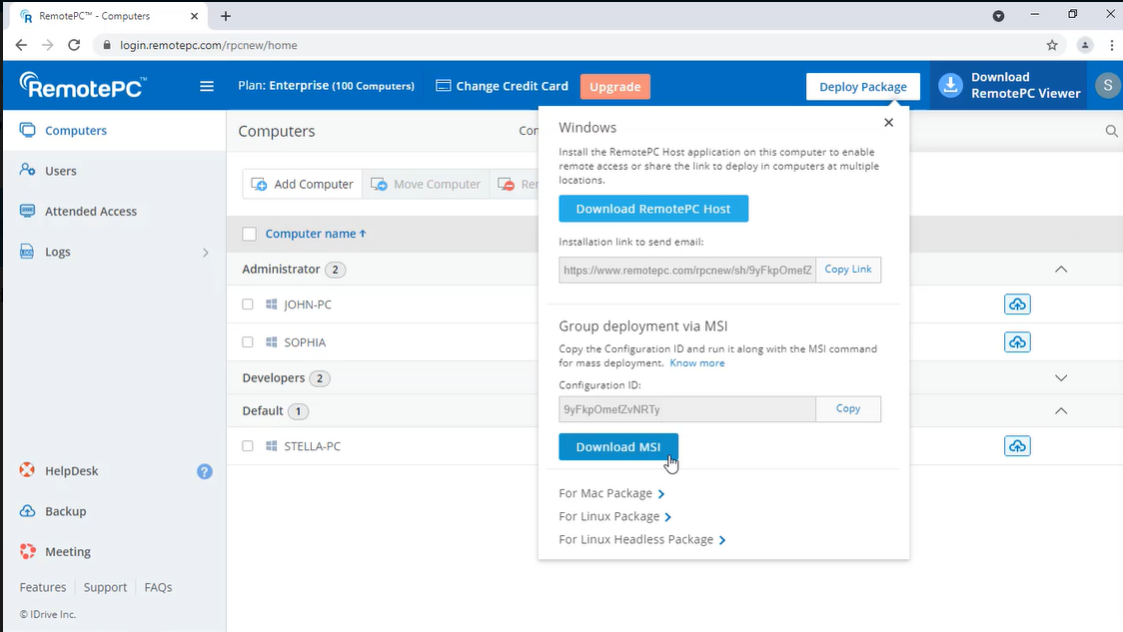Click Download RemotePC Host button
1123x632 pixels.
point(653,209)
